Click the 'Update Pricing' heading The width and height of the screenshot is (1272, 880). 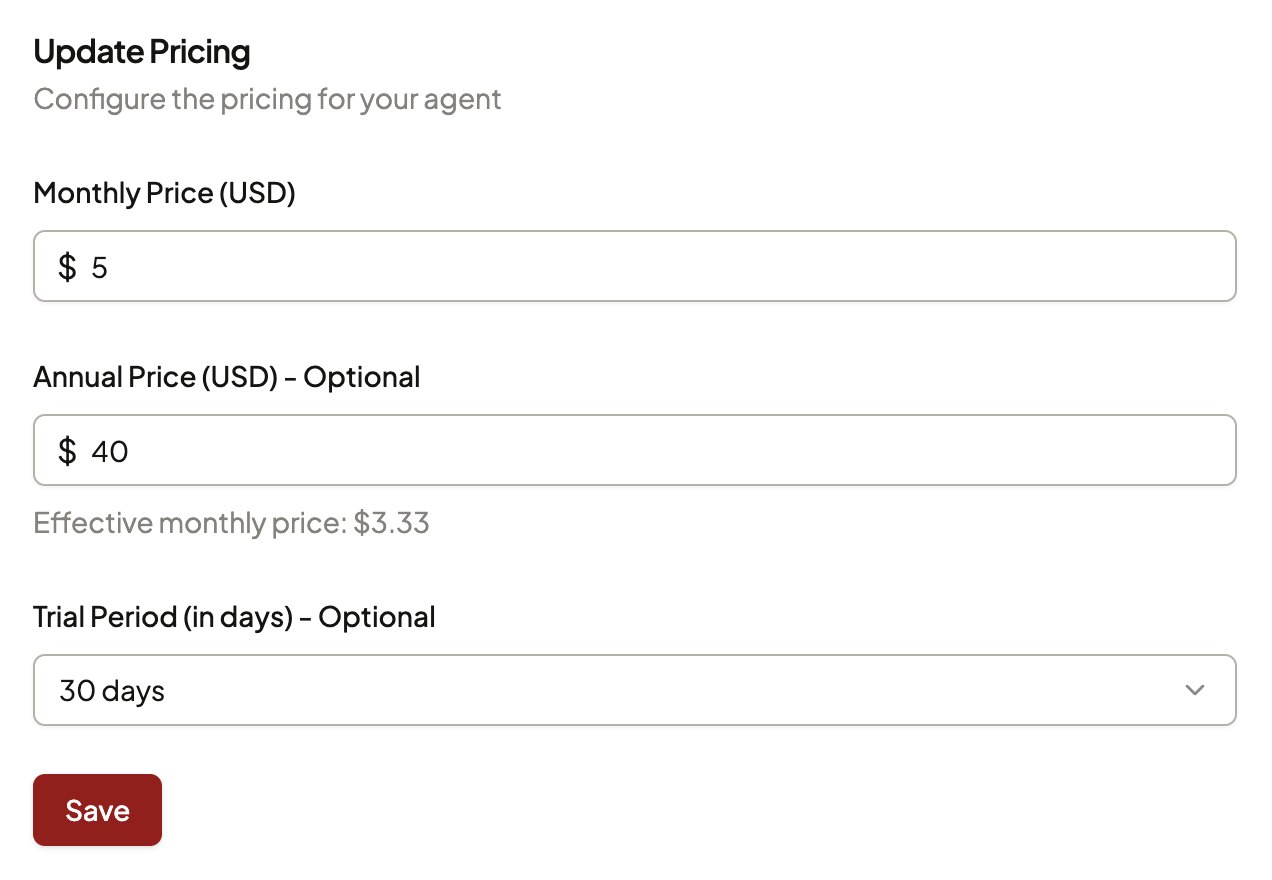click(x=142, y=51)
